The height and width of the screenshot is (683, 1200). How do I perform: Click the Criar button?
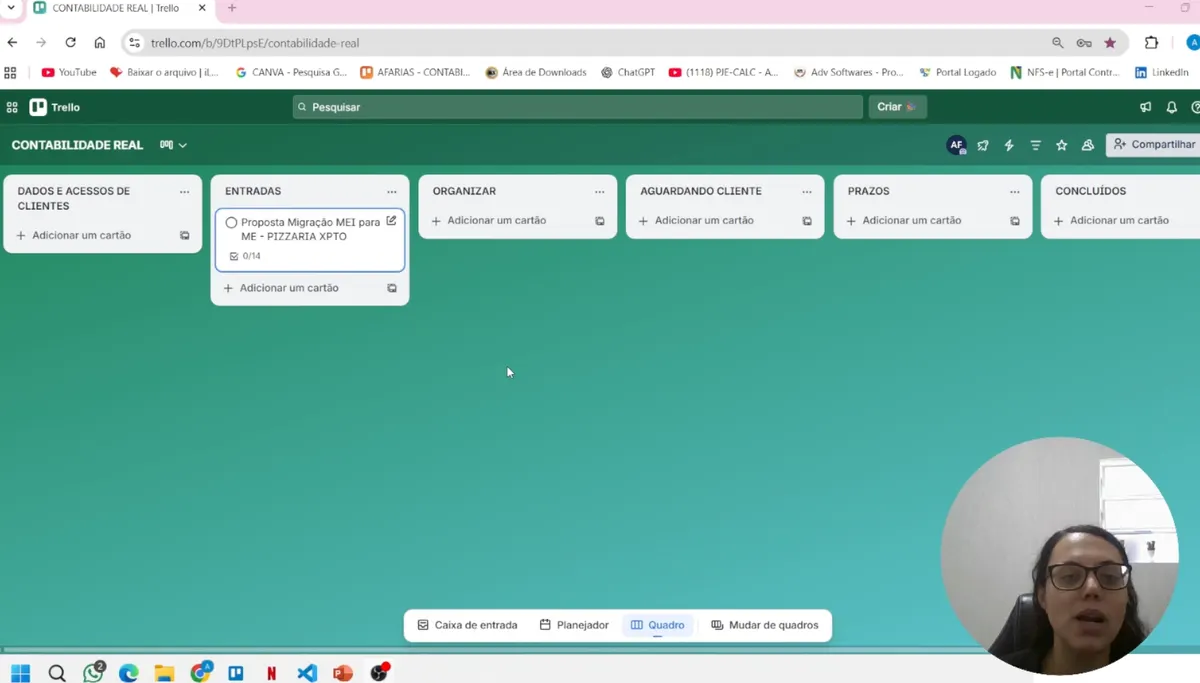(x=897, y=107)
